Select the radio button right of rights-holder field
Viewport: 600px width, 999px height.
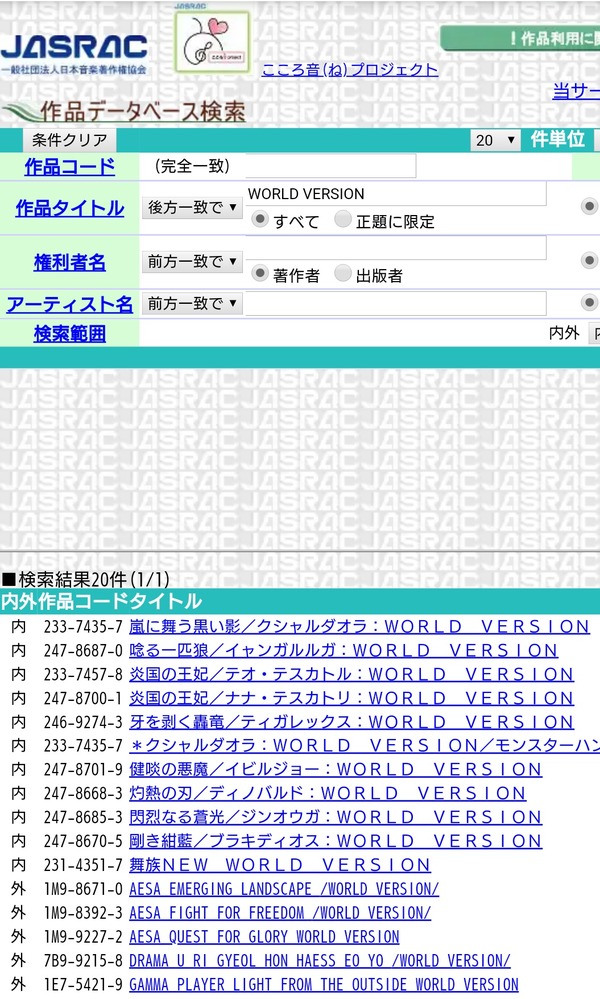589,260
